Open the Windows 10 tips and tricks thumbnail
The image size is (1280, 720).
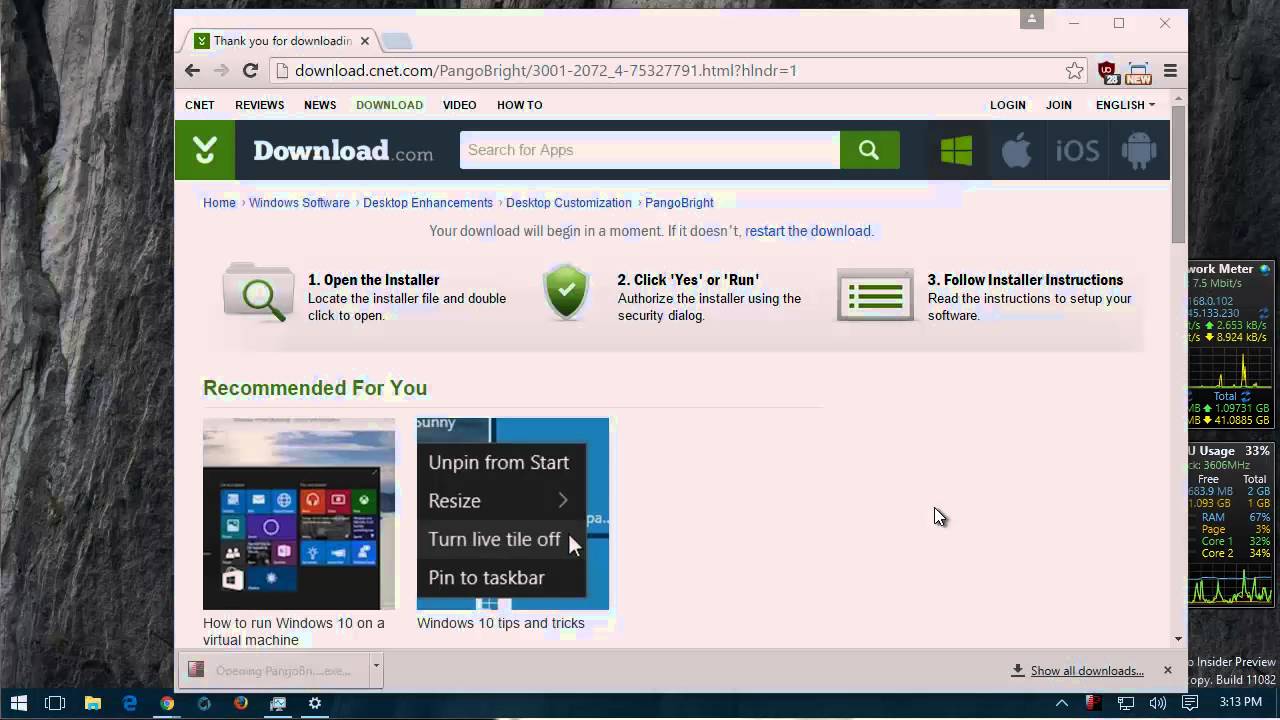(513, 514)
